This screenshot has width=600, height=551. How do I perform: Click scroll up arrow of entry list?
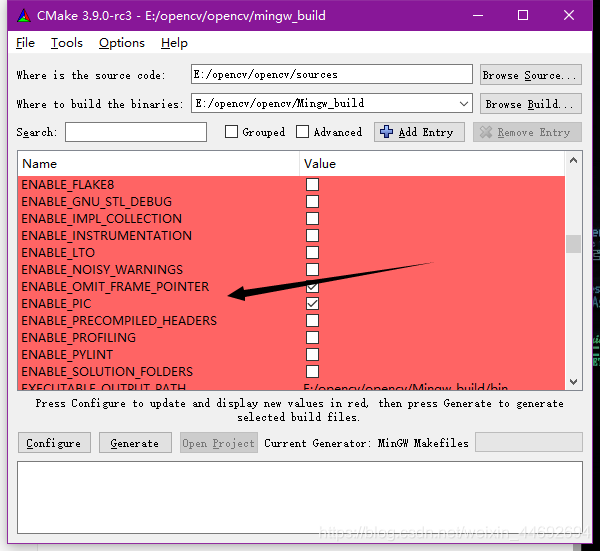click(573, 160)
